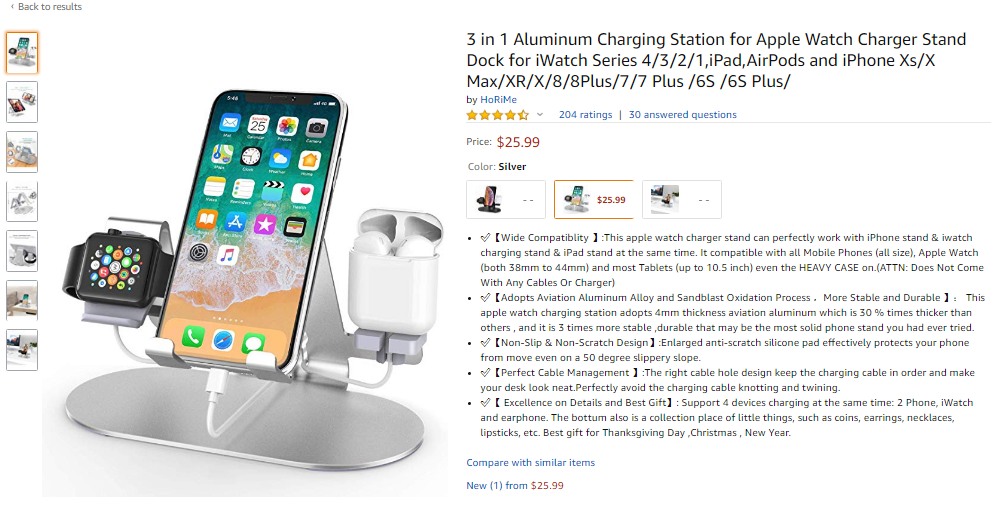View the fifth product thumbnail
1004x513 pixels.
tap(22, 251)
